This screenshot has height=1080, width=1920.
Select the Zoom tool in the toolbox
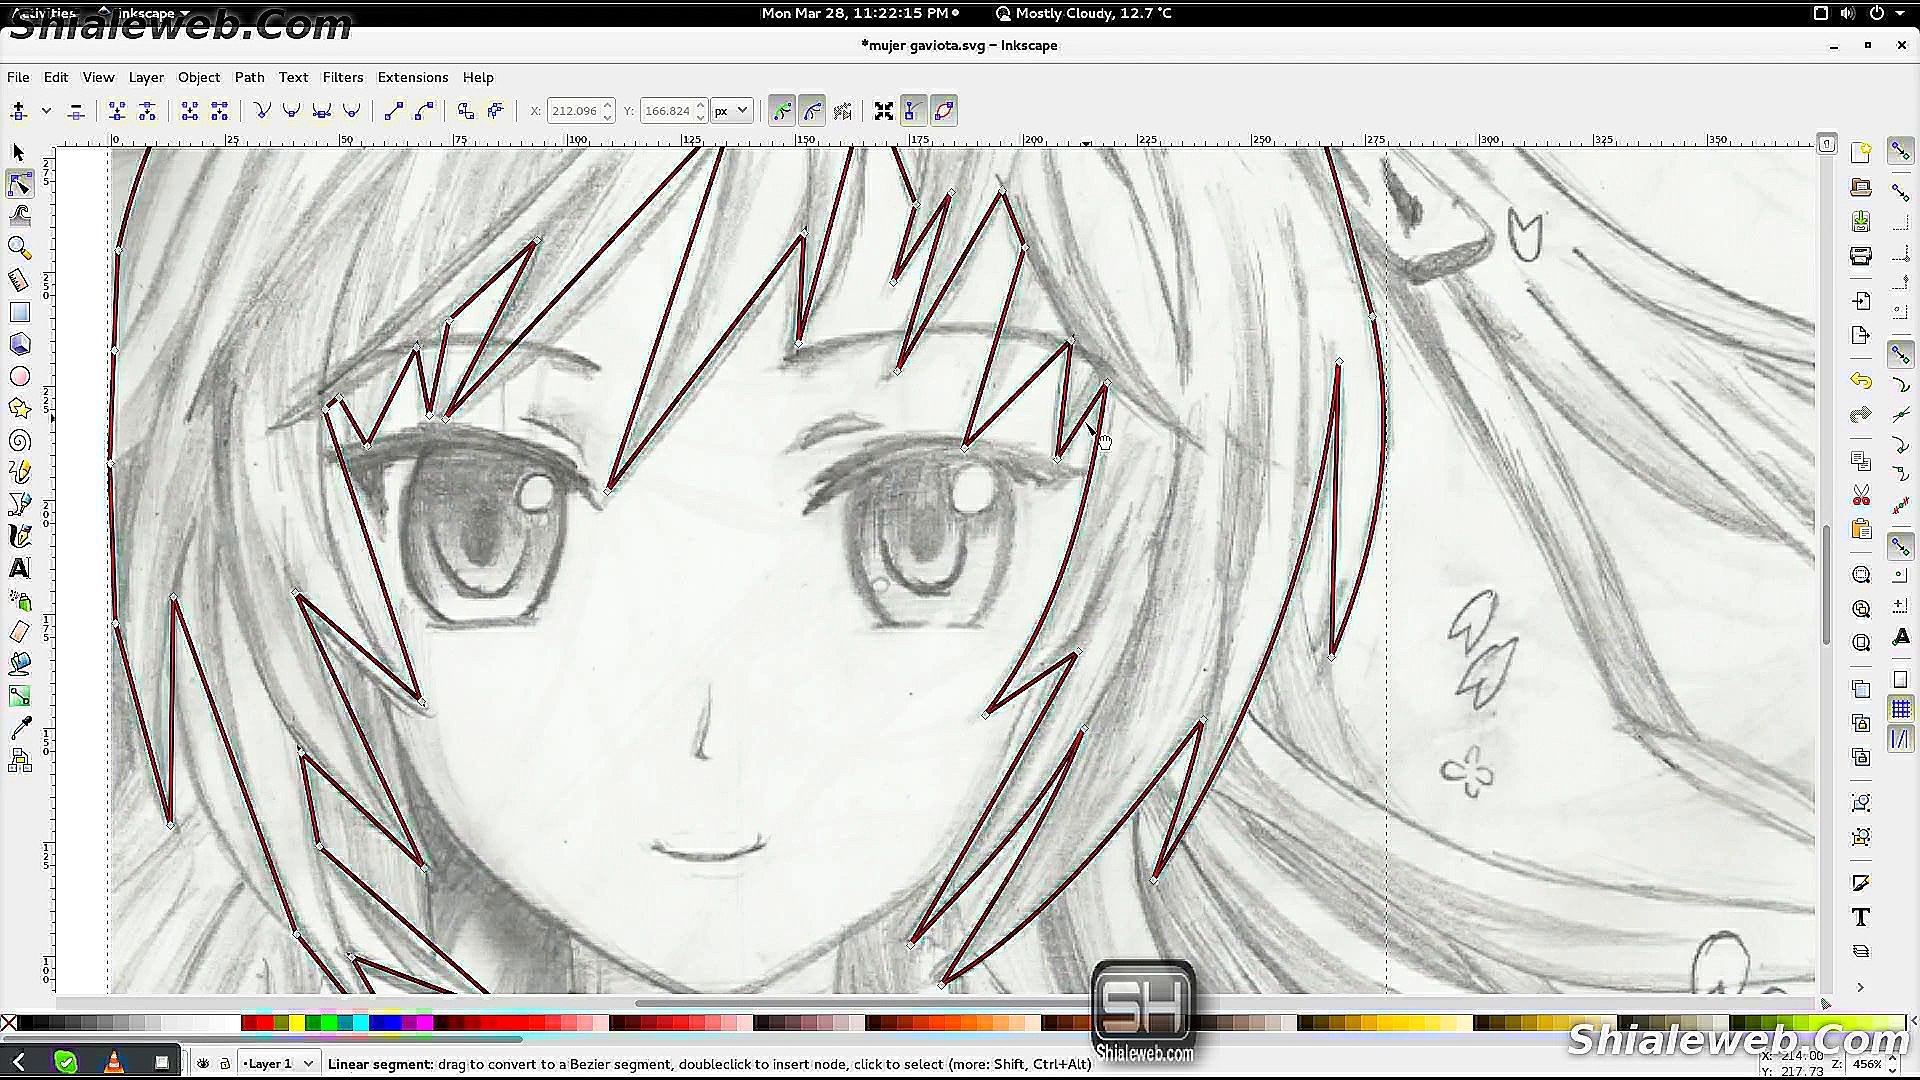point(19,248)
